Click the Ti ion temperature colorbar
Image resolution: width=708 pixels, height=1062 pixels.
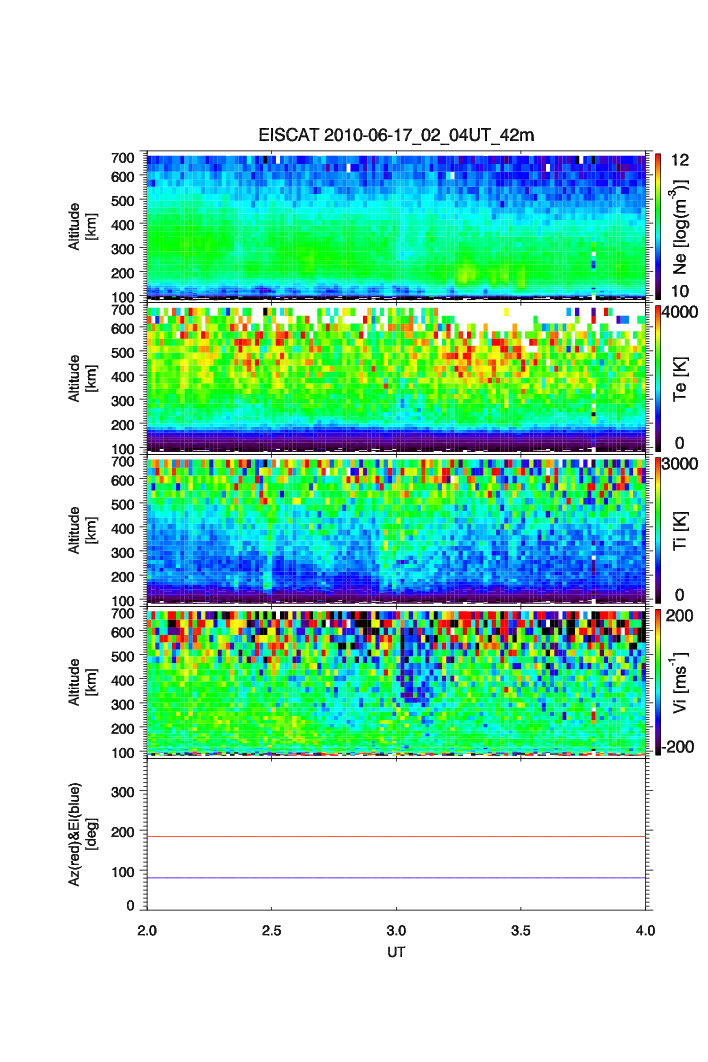coord(656,529)
